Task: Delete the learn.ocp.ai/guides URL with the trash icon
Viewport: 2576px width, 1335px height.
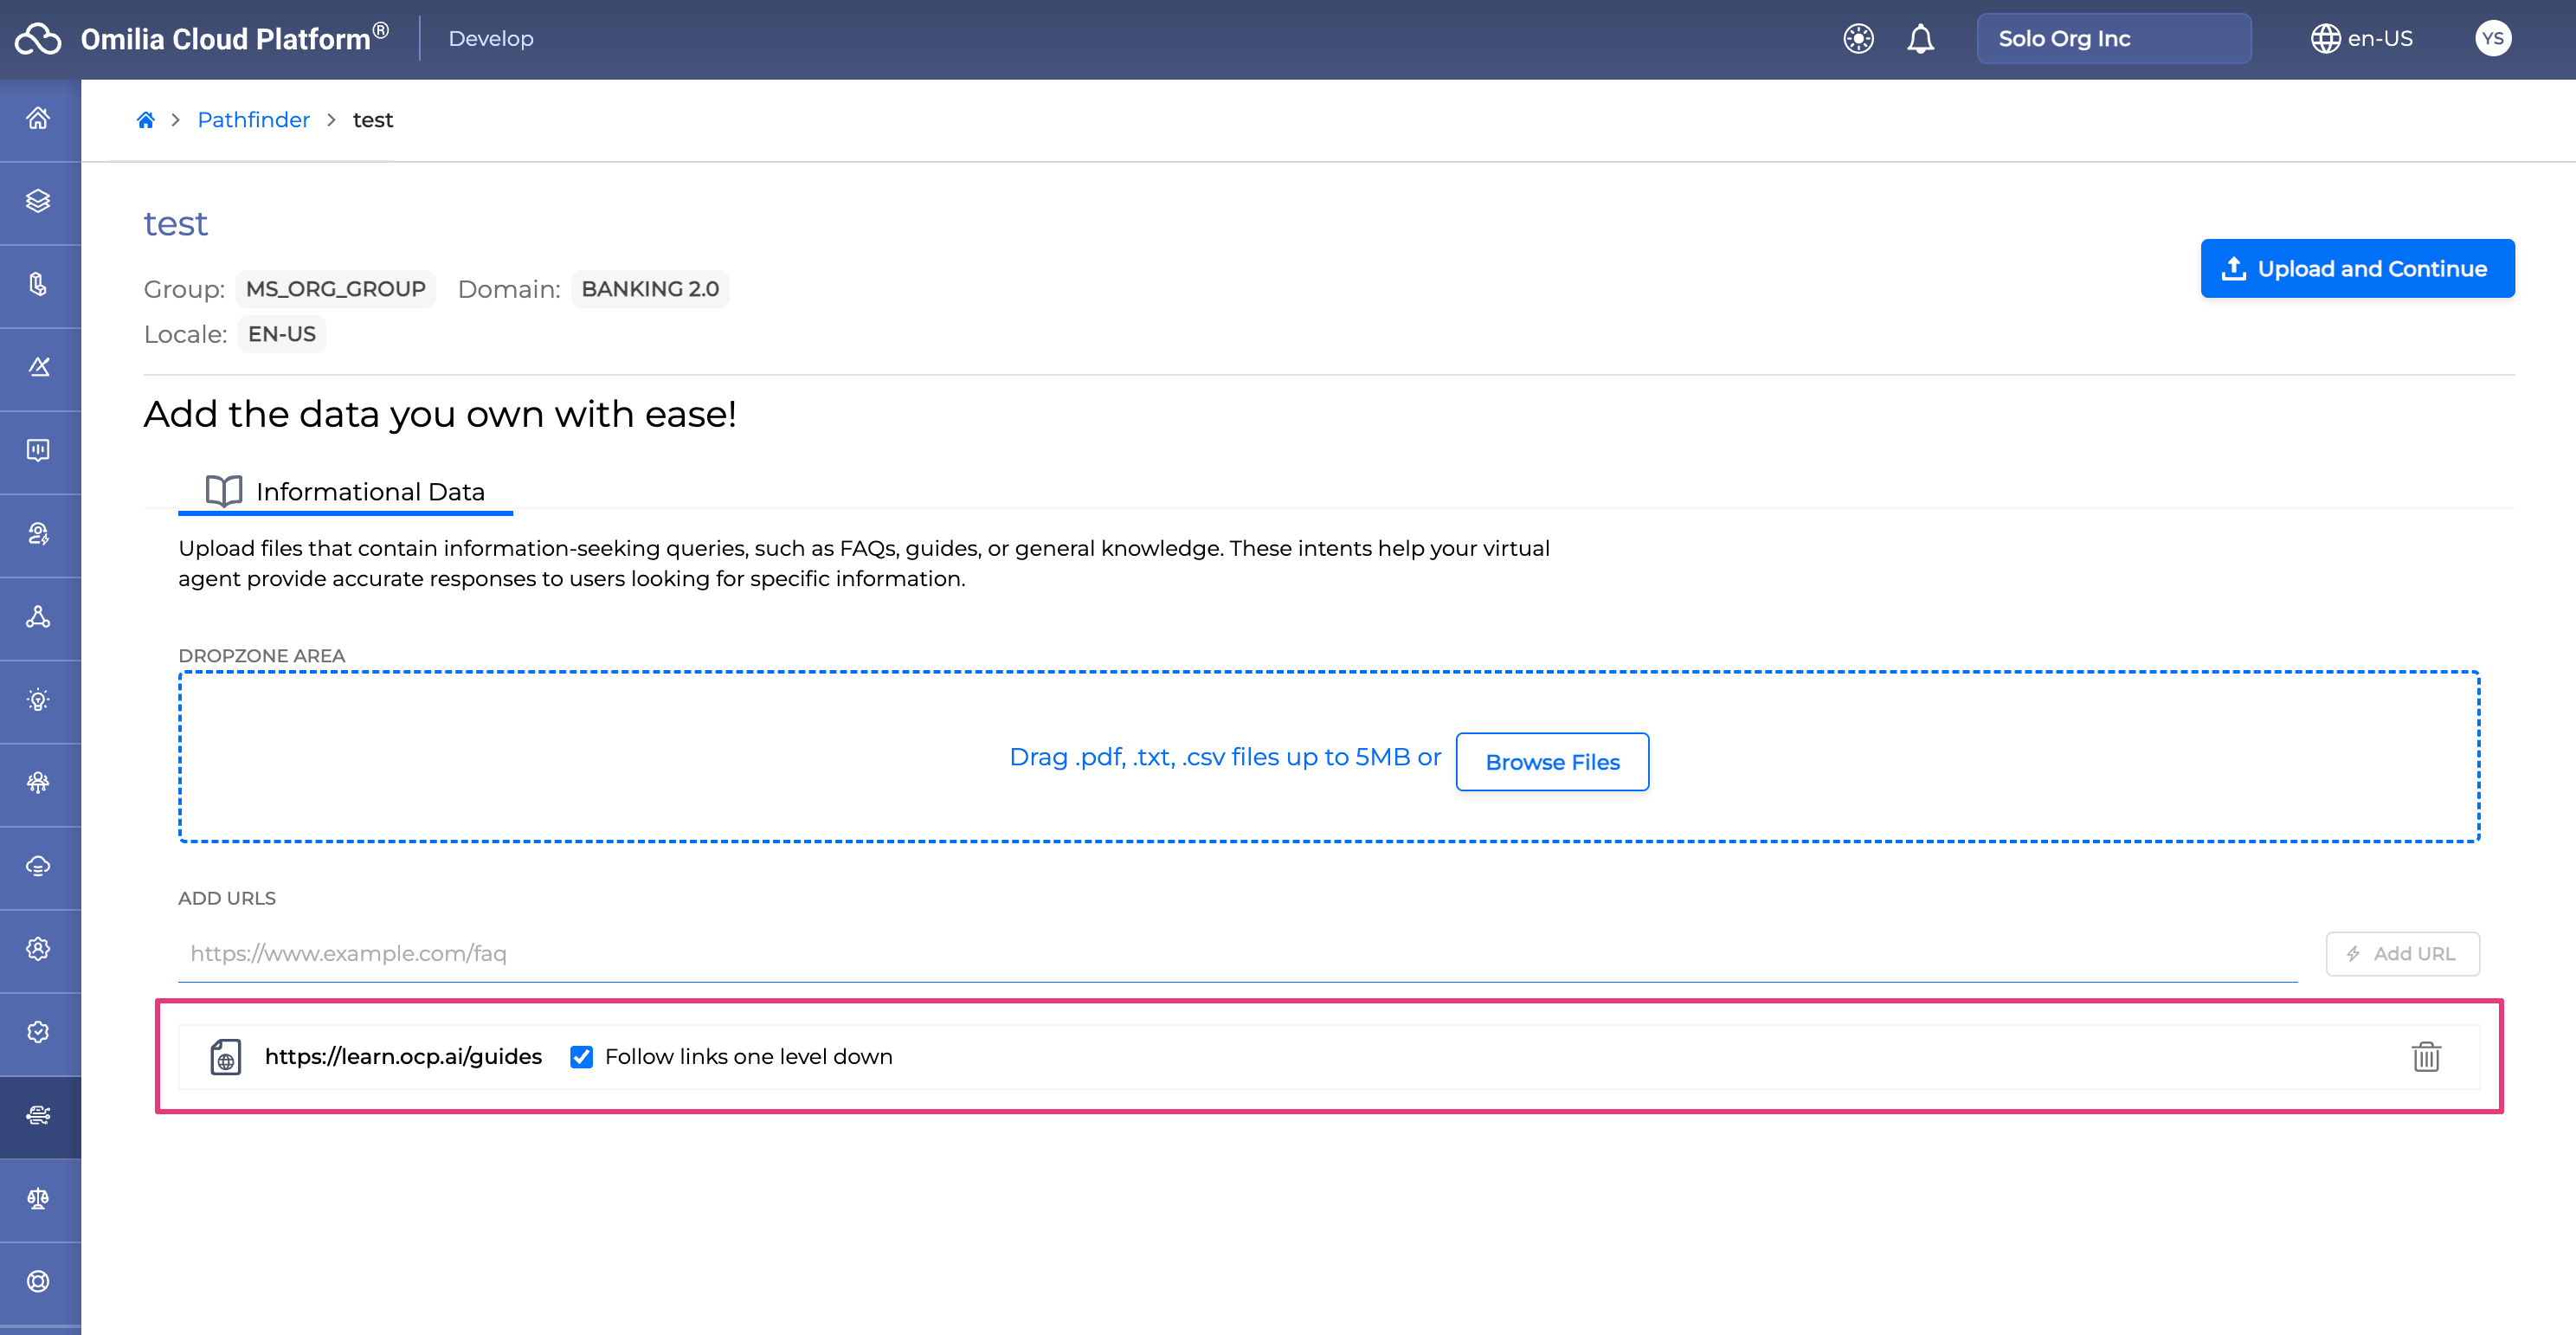Action: (2426, 1056)
